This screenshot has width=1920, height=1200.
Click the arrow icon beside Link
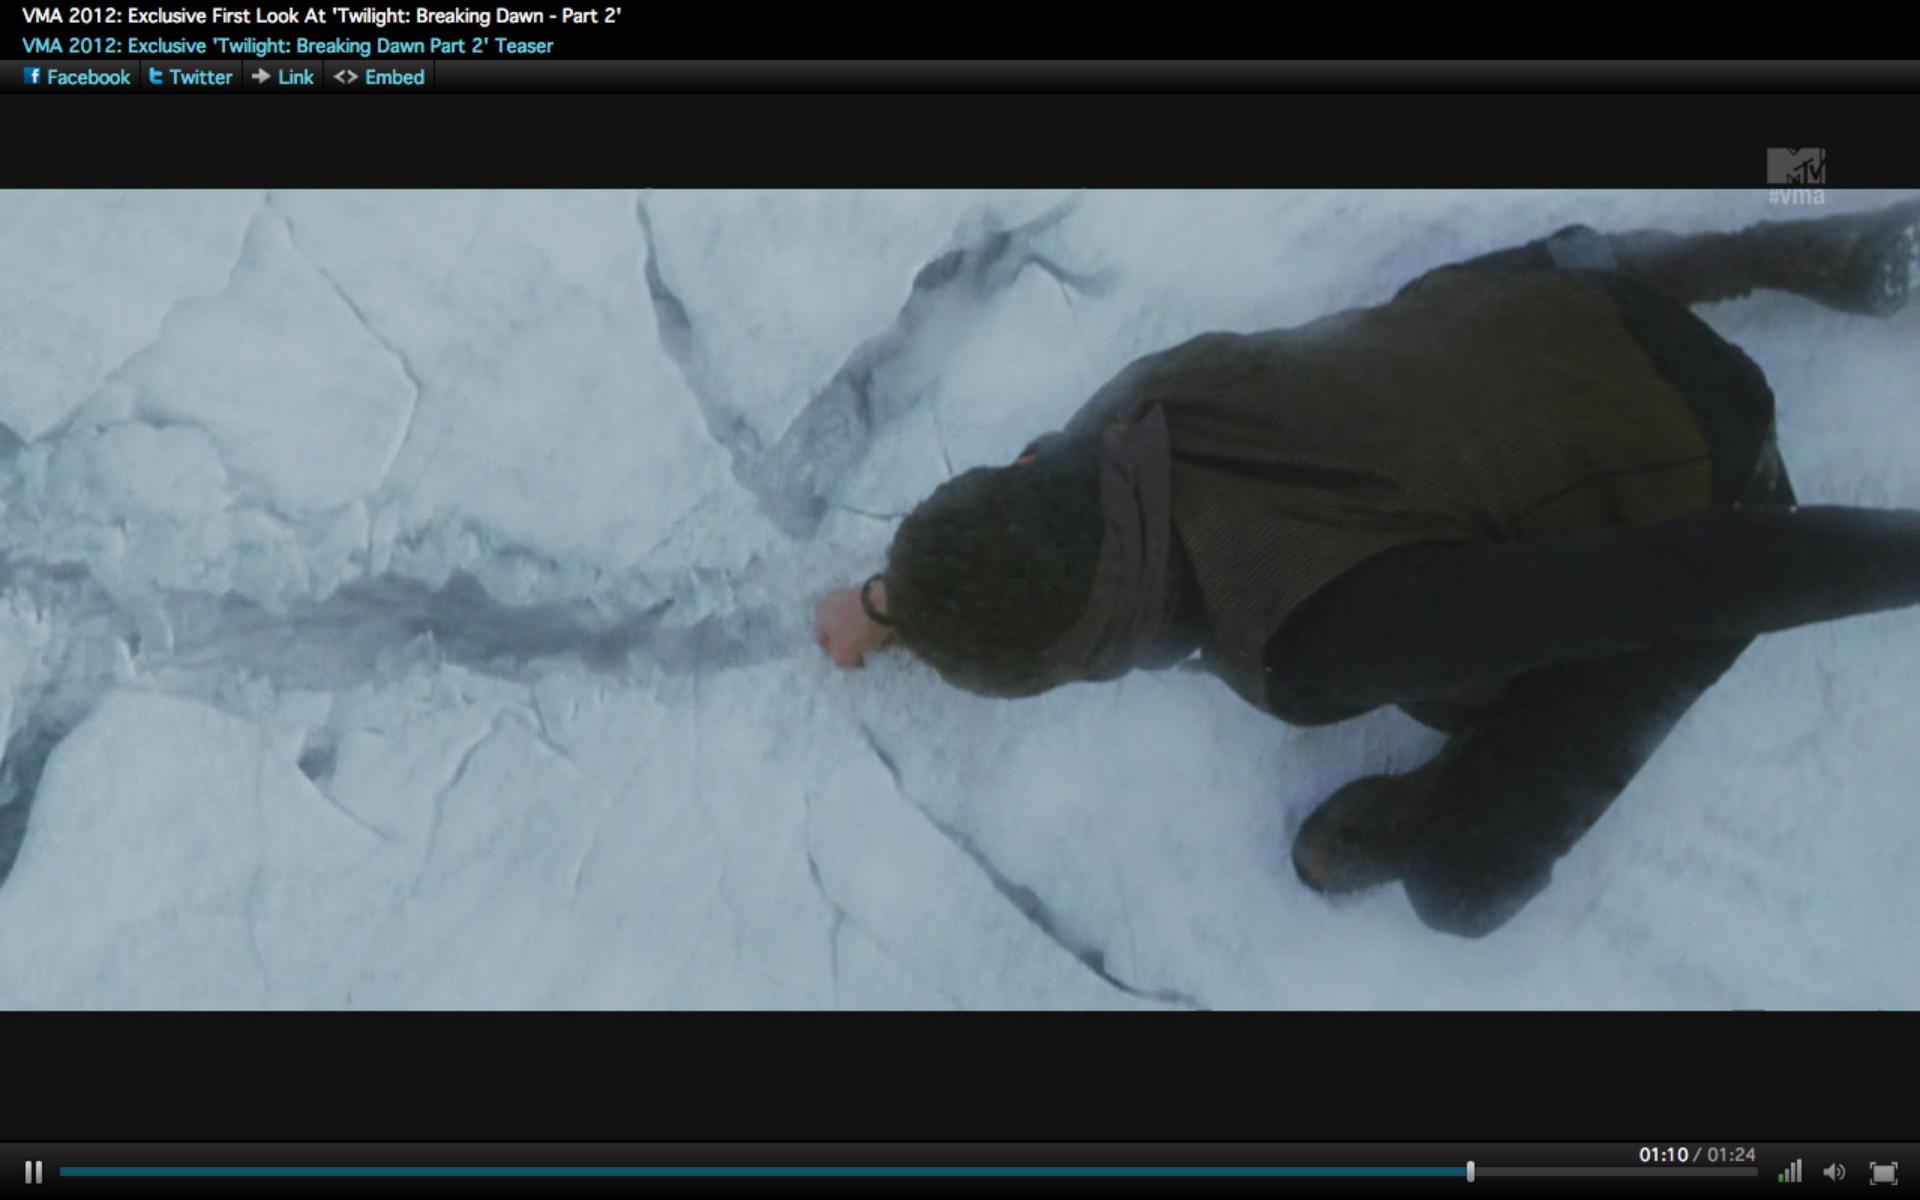pos(261,76)
